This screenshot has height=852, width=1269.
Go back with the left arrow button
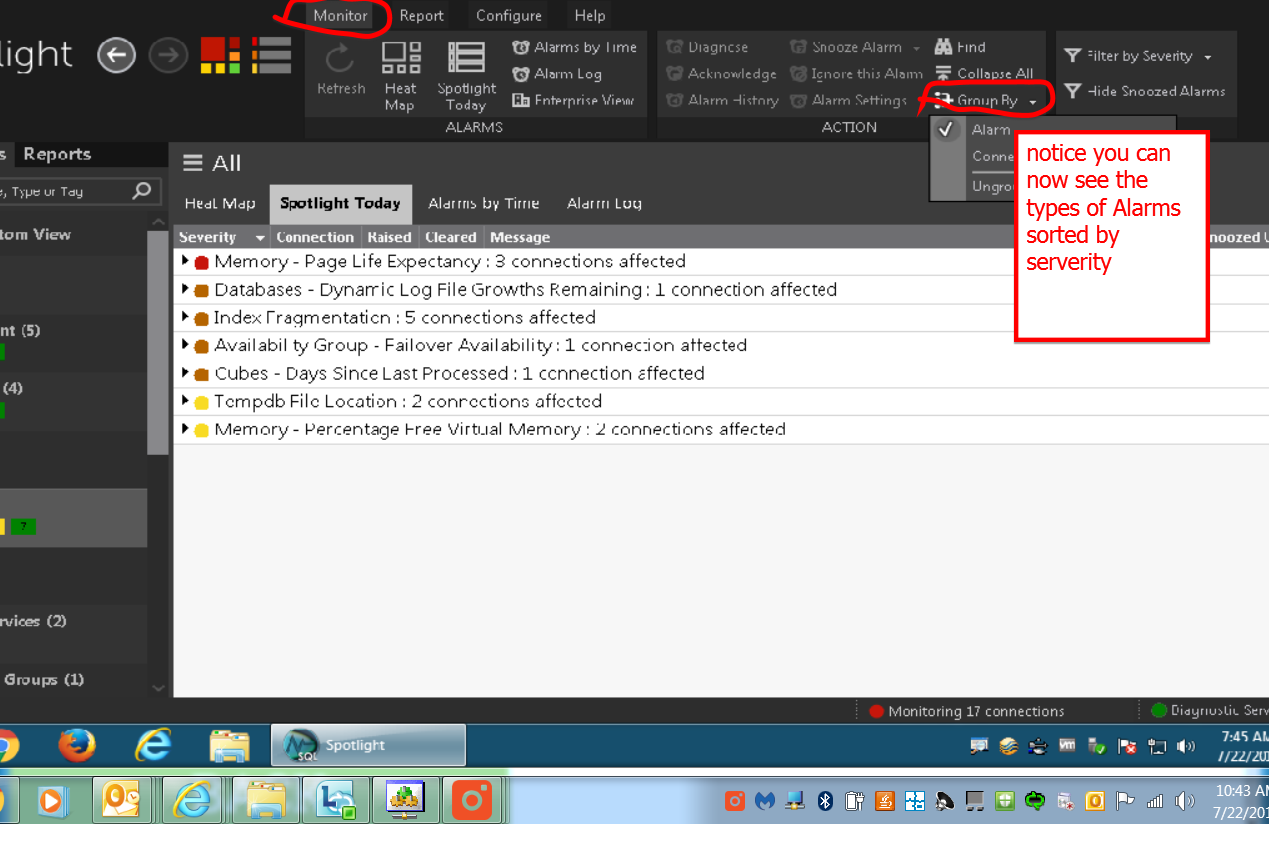(x=116, y=55)
